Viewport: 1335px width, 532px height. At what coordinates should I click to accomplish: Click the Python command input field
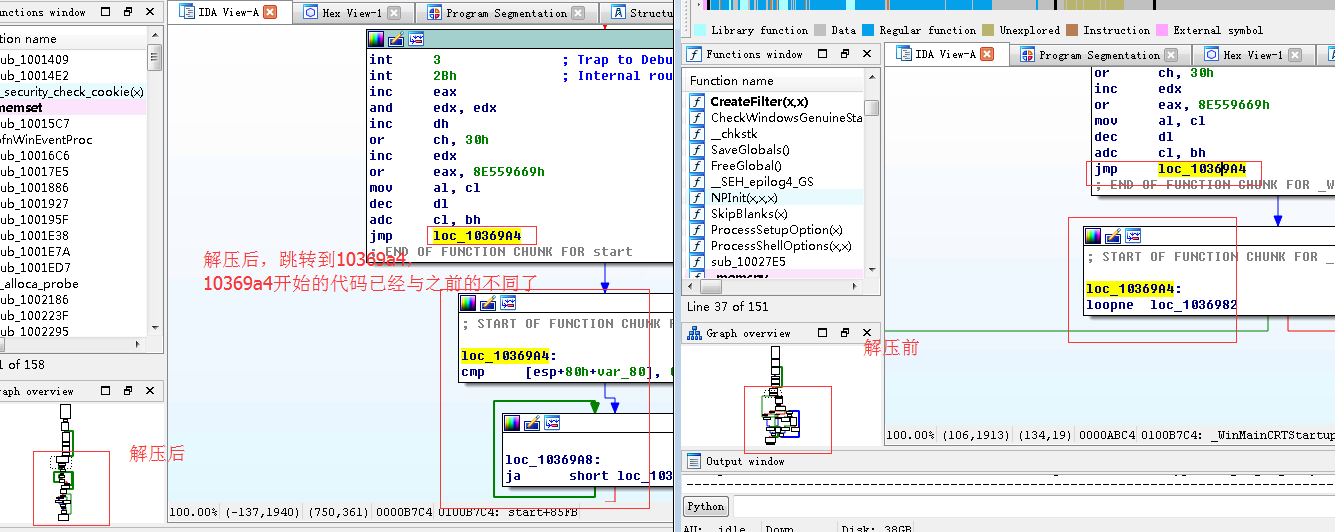point(1030,506)
